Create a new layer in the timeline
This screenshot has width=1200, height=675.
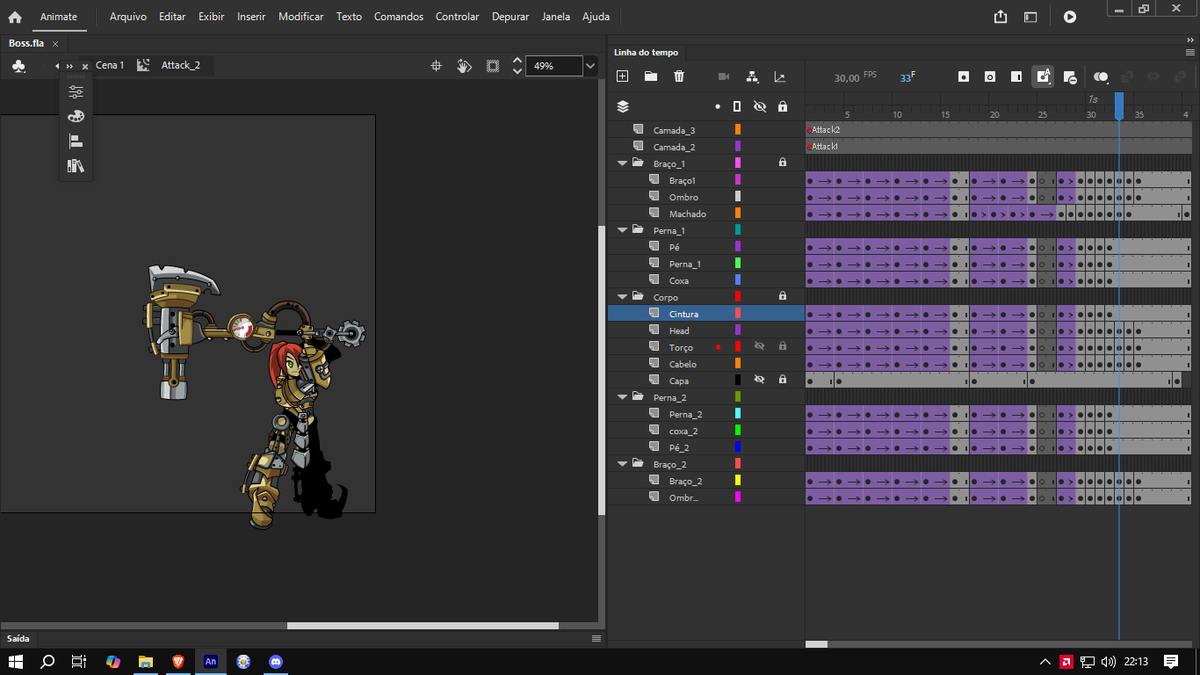(x=622, y=76)
